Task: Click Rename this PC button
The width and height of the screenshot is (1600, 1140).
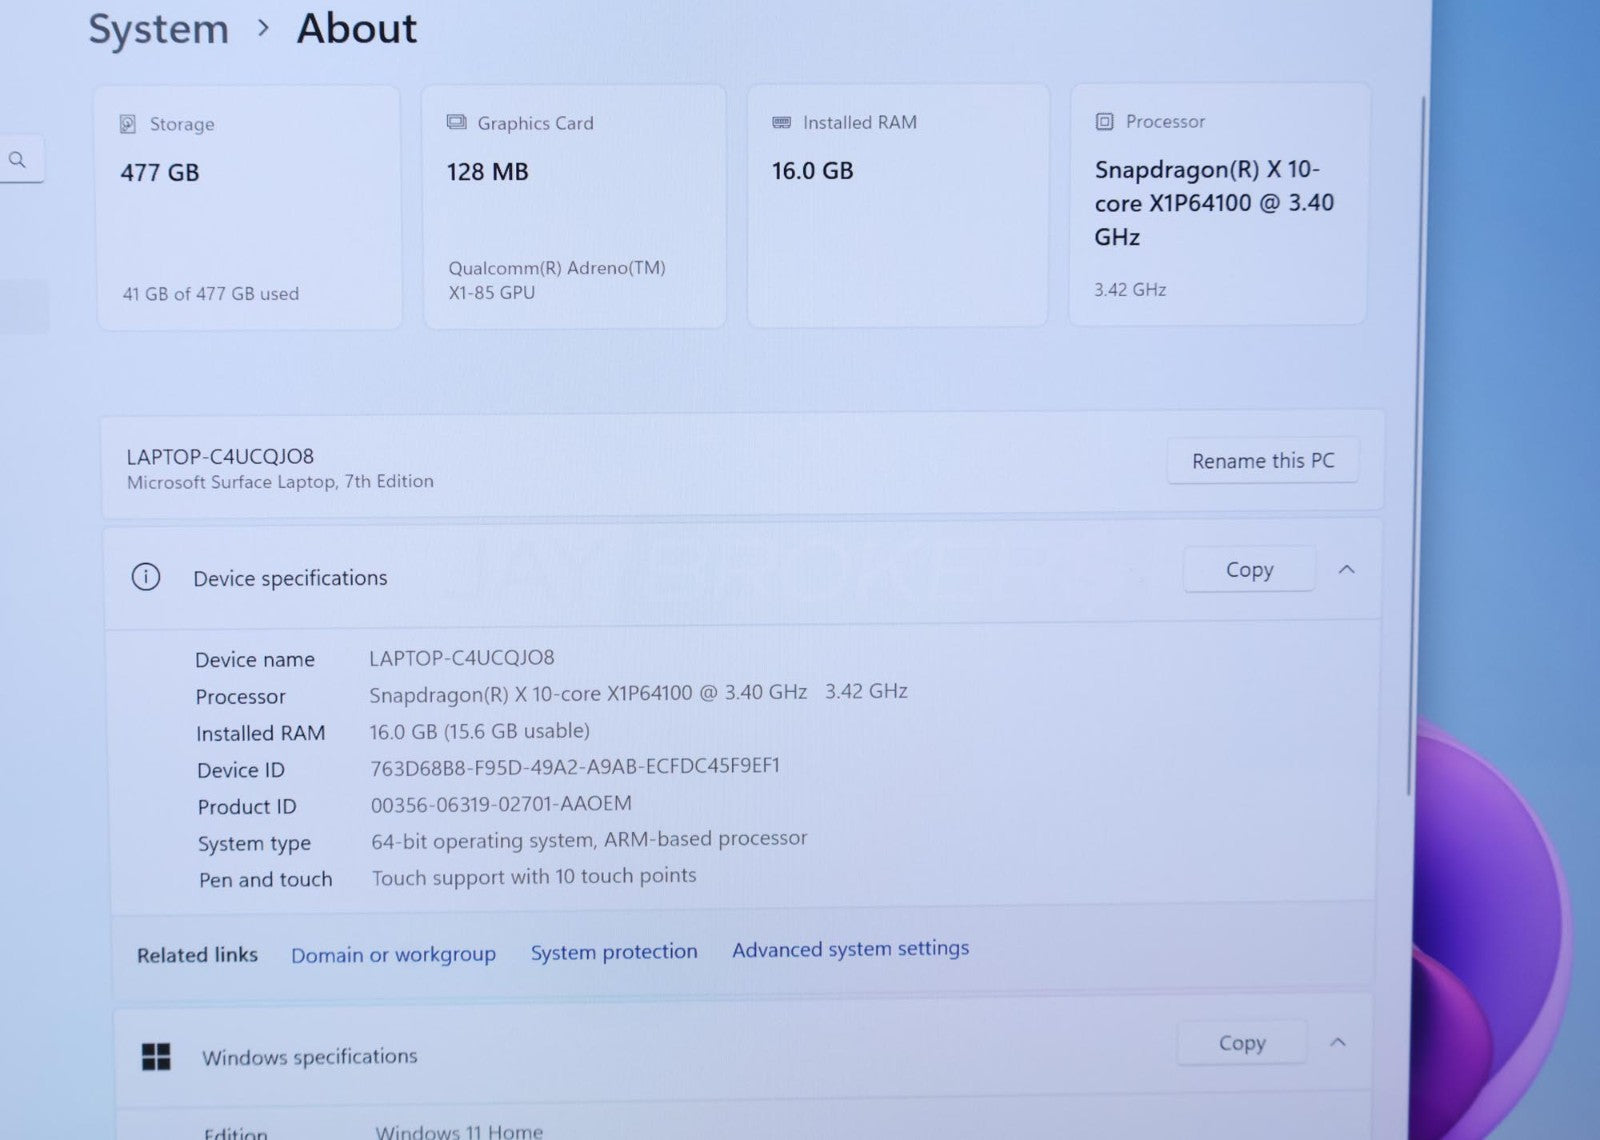Action: pos(1262,461)
